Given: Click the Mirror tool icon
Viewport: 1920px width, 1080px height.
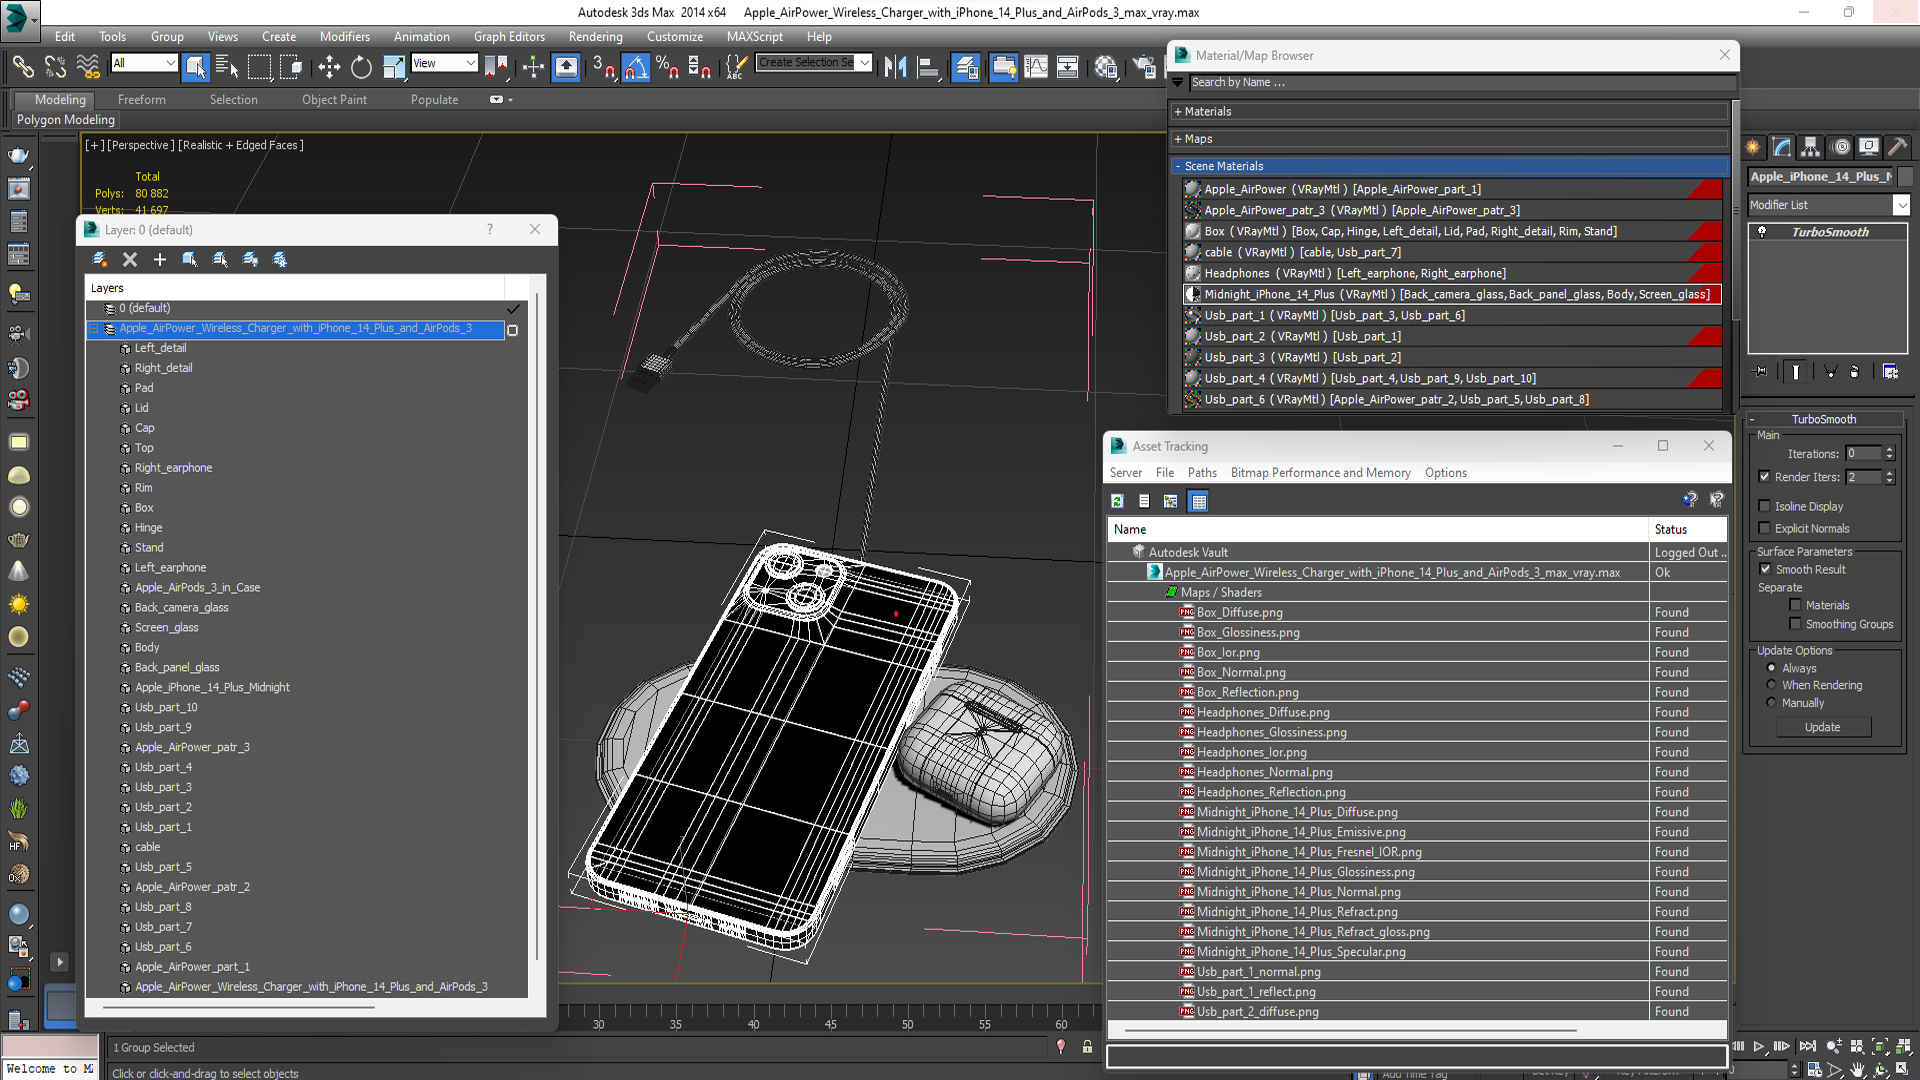Looking at the screenshot, I should click(896, 67).
